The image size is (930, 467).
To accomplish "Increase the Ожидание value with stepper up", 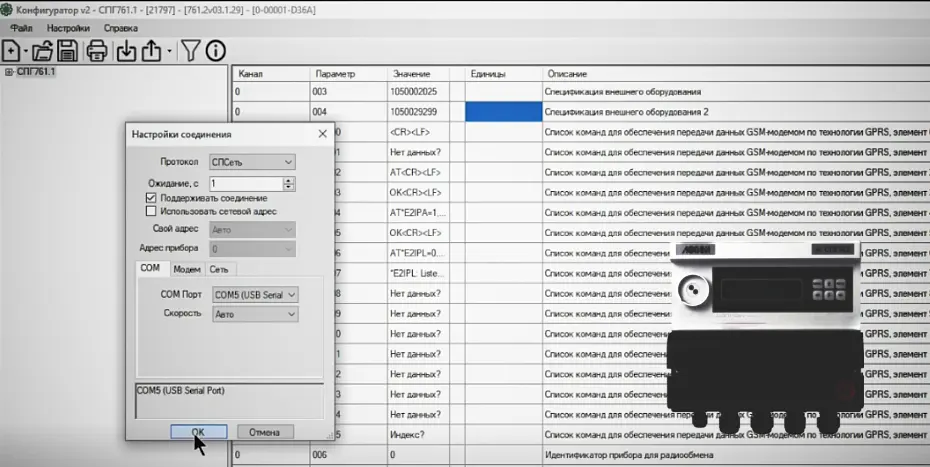I will coord(289,180).
